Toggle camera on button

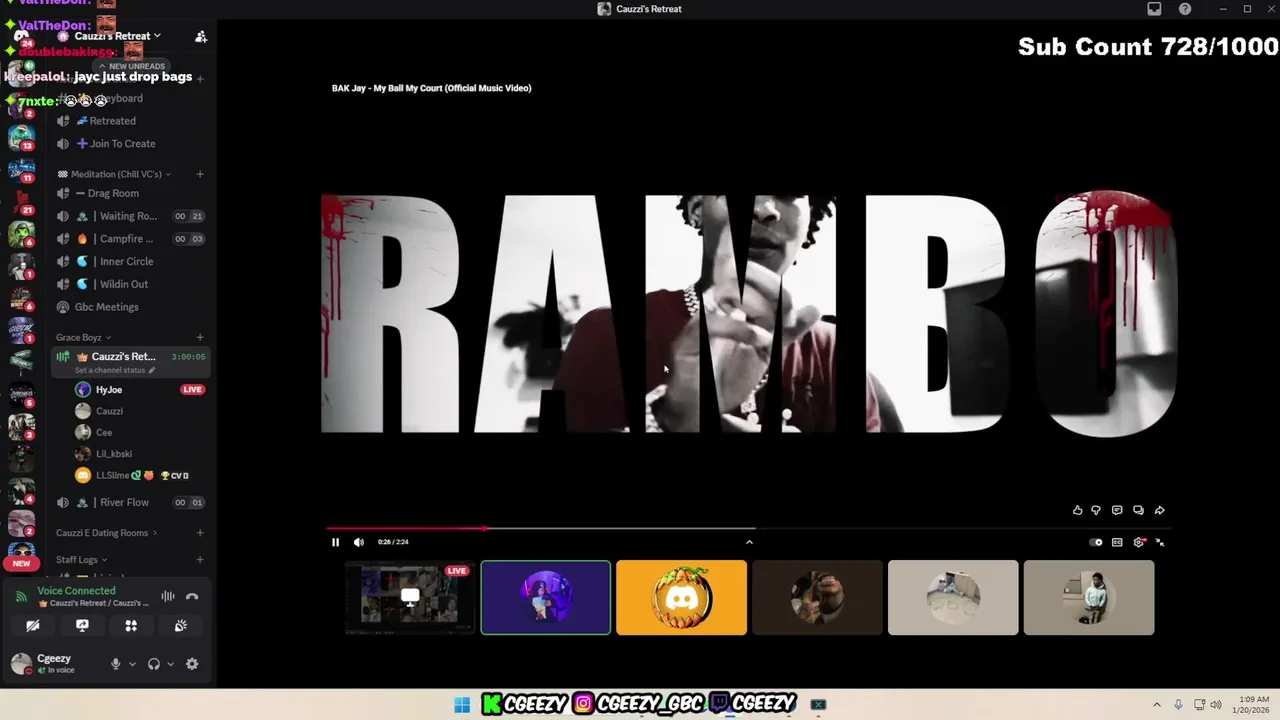33,626
